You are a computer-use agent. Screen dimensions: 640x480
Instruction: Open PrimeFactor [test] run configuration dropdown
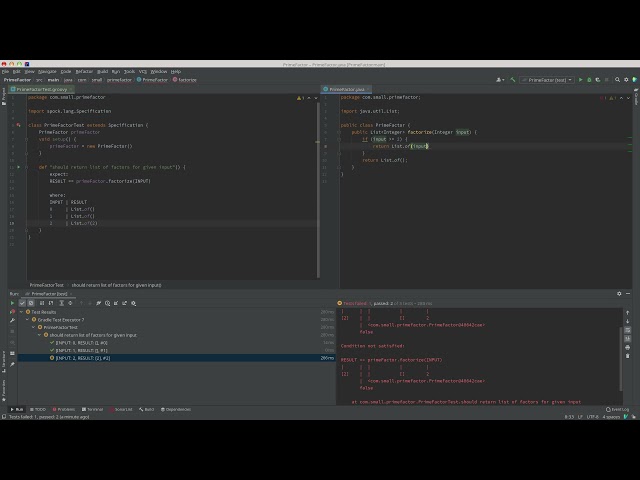click(x=547, y=80)
